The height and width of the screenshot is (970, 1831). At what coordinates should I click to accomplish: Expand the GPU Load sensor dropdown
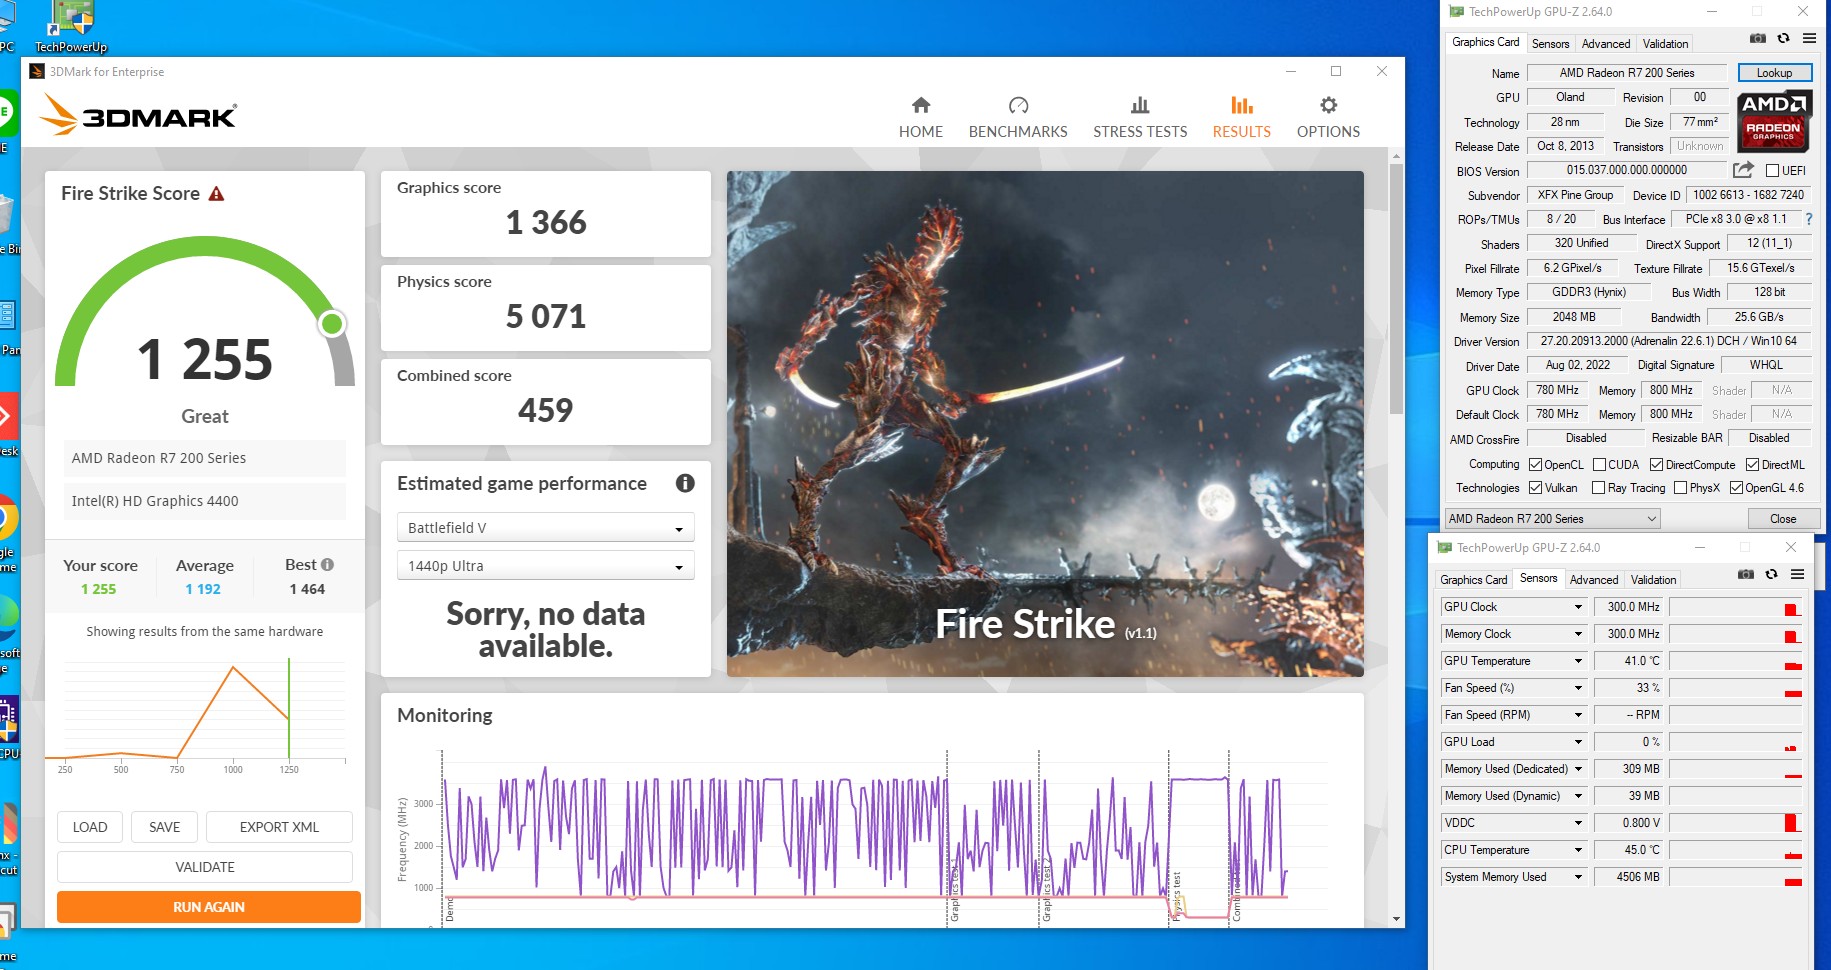click(x=1578, y=742)
